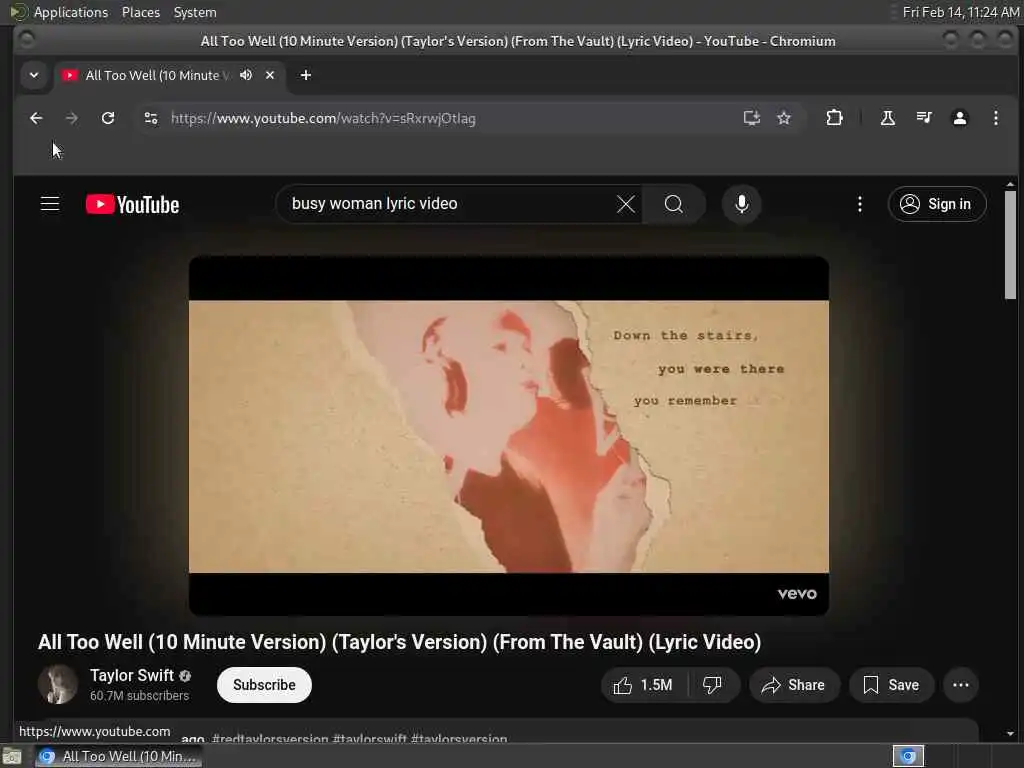The image size is (1024, 768).
Task: View site information icon in address bar
Action: tap(151, 118)
